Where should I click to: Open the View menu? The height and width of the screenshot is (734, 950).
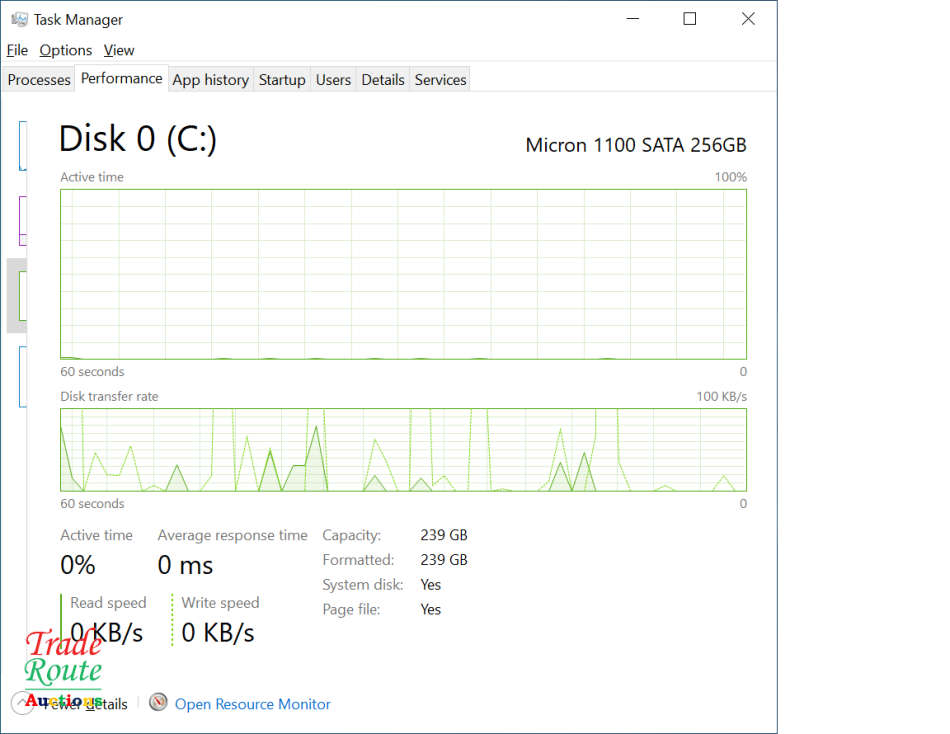[x=119, y=50]
